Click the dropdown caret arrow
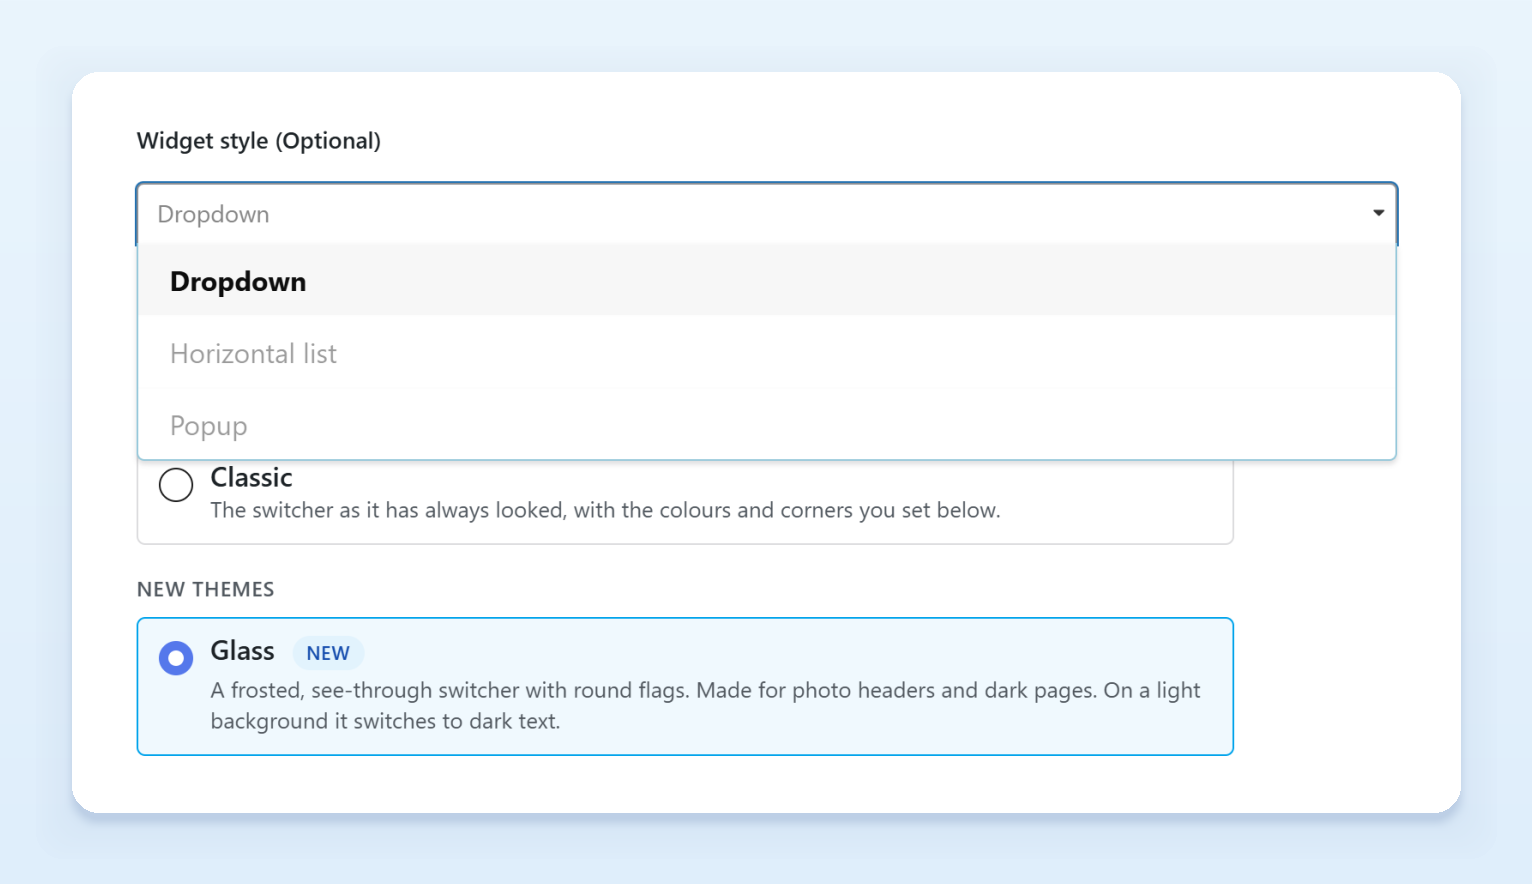The image size is (1532, 884). pyautogui.click(x=1378, y=213)
